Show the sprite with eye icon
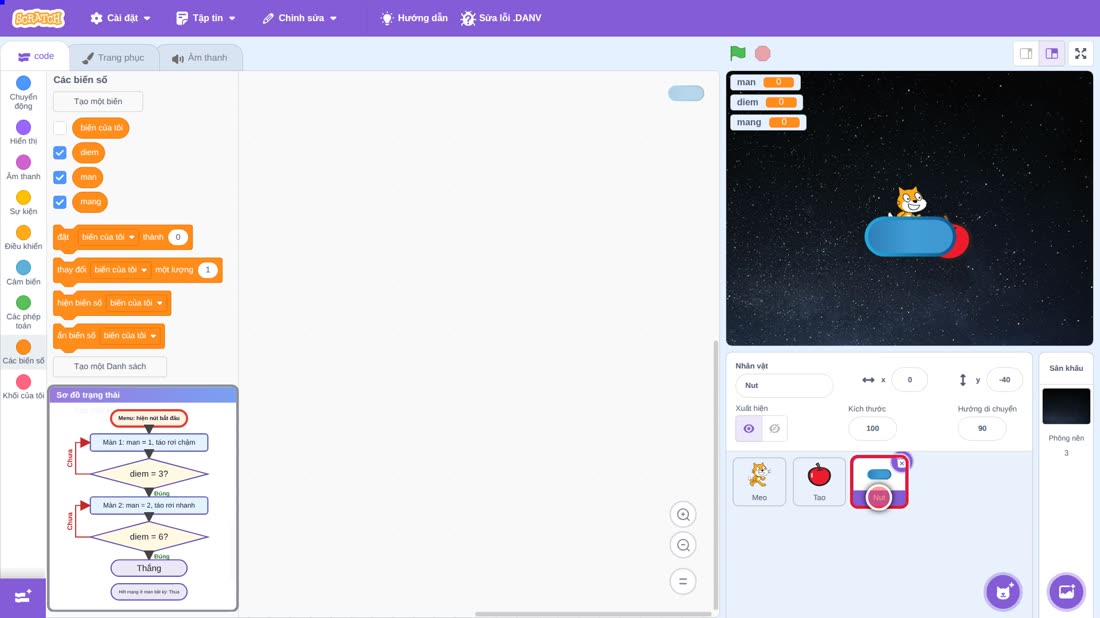This screenshot has height=618, width=1100. (x=749, y=429)
